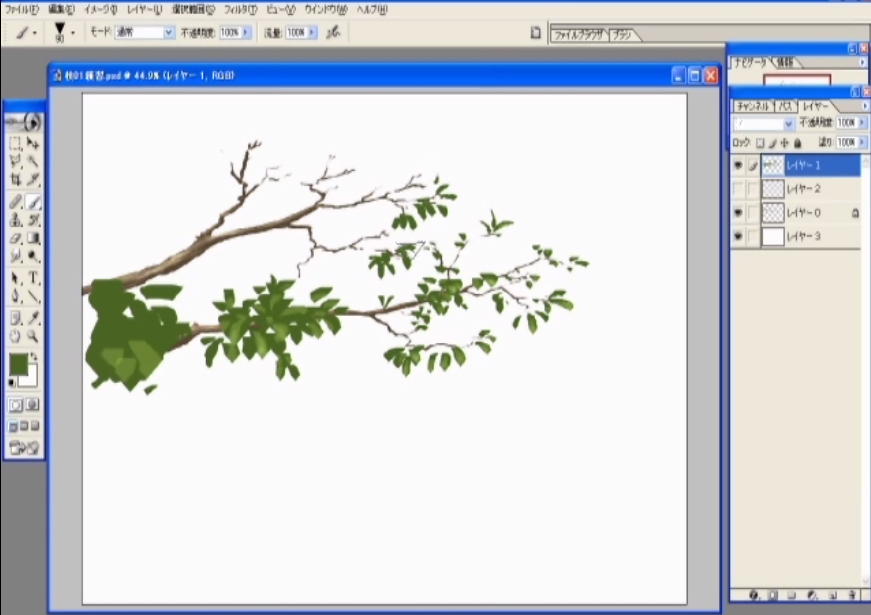Open layer blend mode dropdown in Layers panel
The image size is (871, 615).
(x=788, y=123)
